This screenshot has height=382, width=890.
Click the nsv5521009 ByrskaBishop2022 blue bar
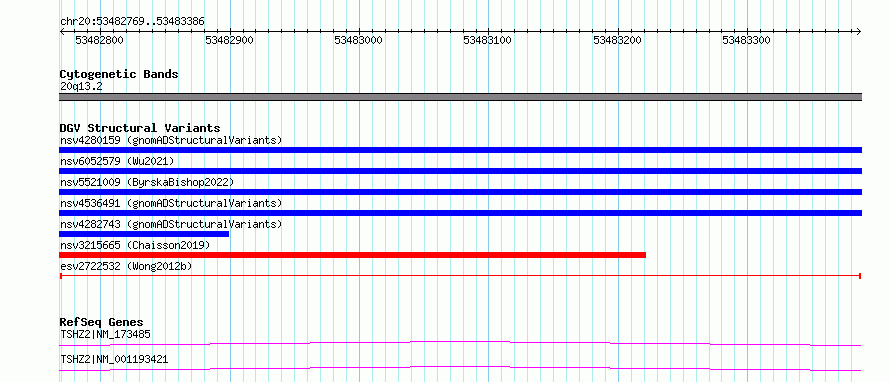pos(460,192)
